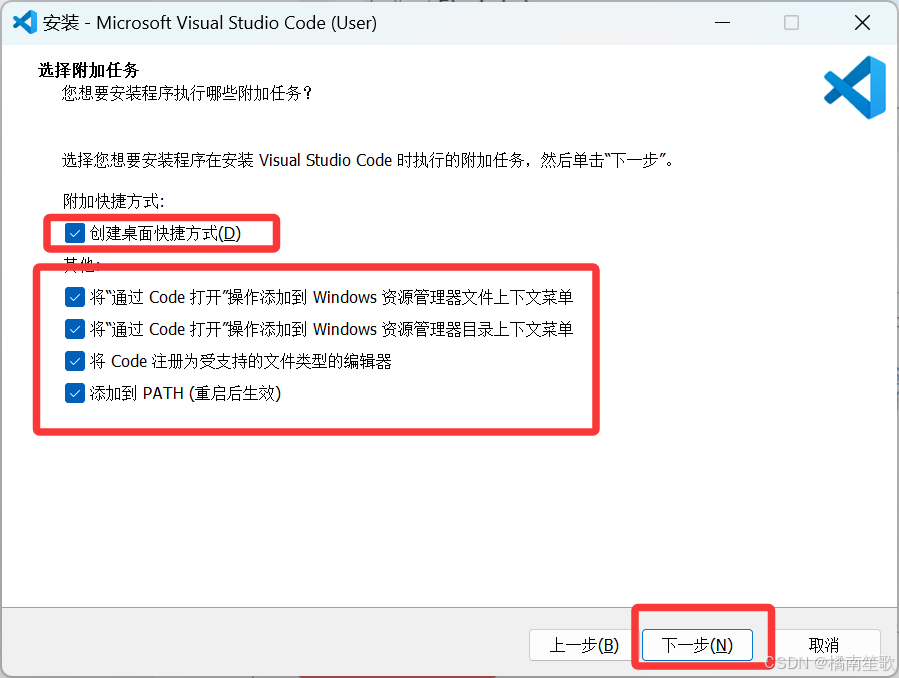The width and height of the screenshot is (899, 678).
Task: Toggle the add to PATH (添加到 PATH) checkbox
Action: [x=75, y=394]
